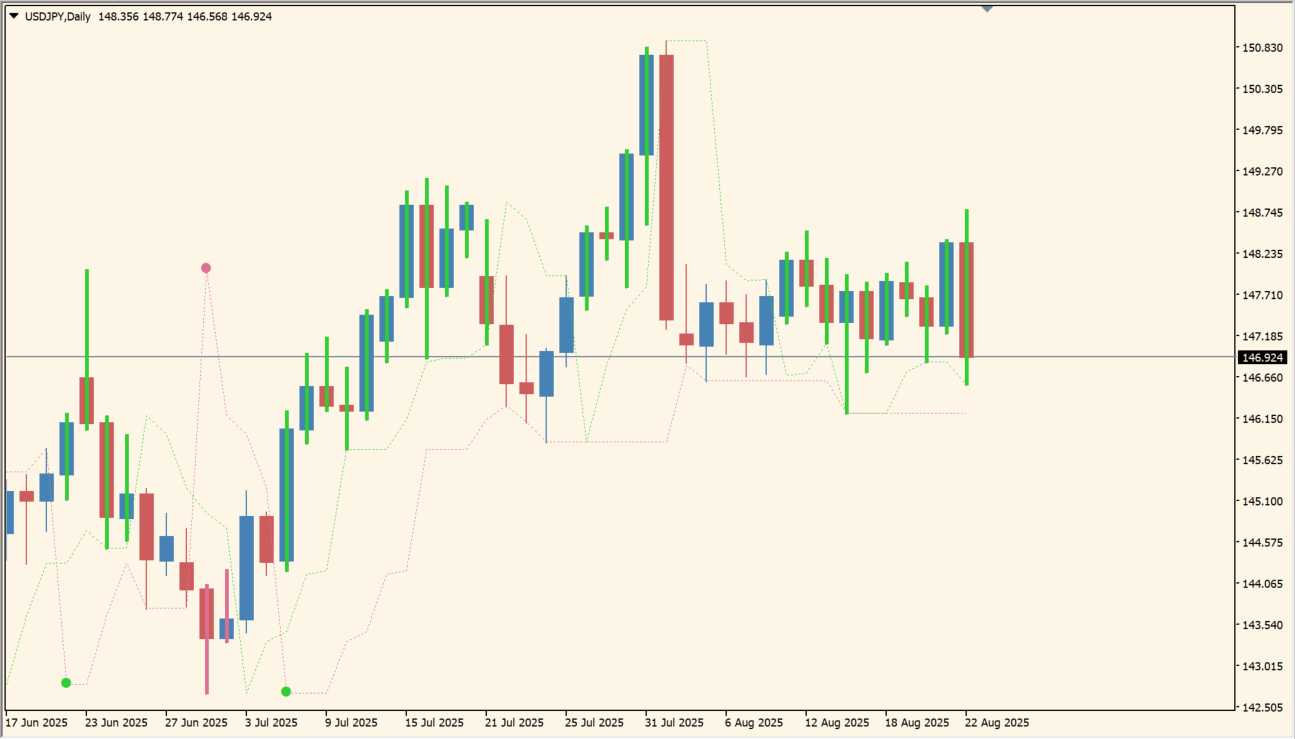
Task: Click the 6 Aug 2025 date label
Action: [x=754, y=723]
